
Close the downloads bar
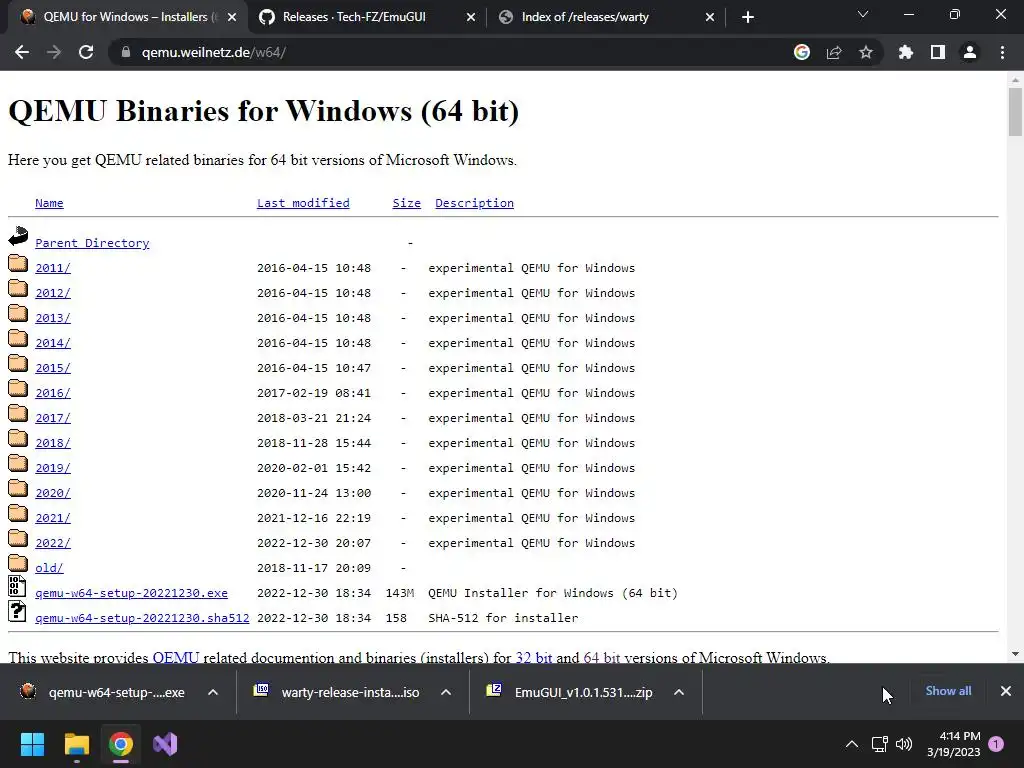(x=1006, y=691)
